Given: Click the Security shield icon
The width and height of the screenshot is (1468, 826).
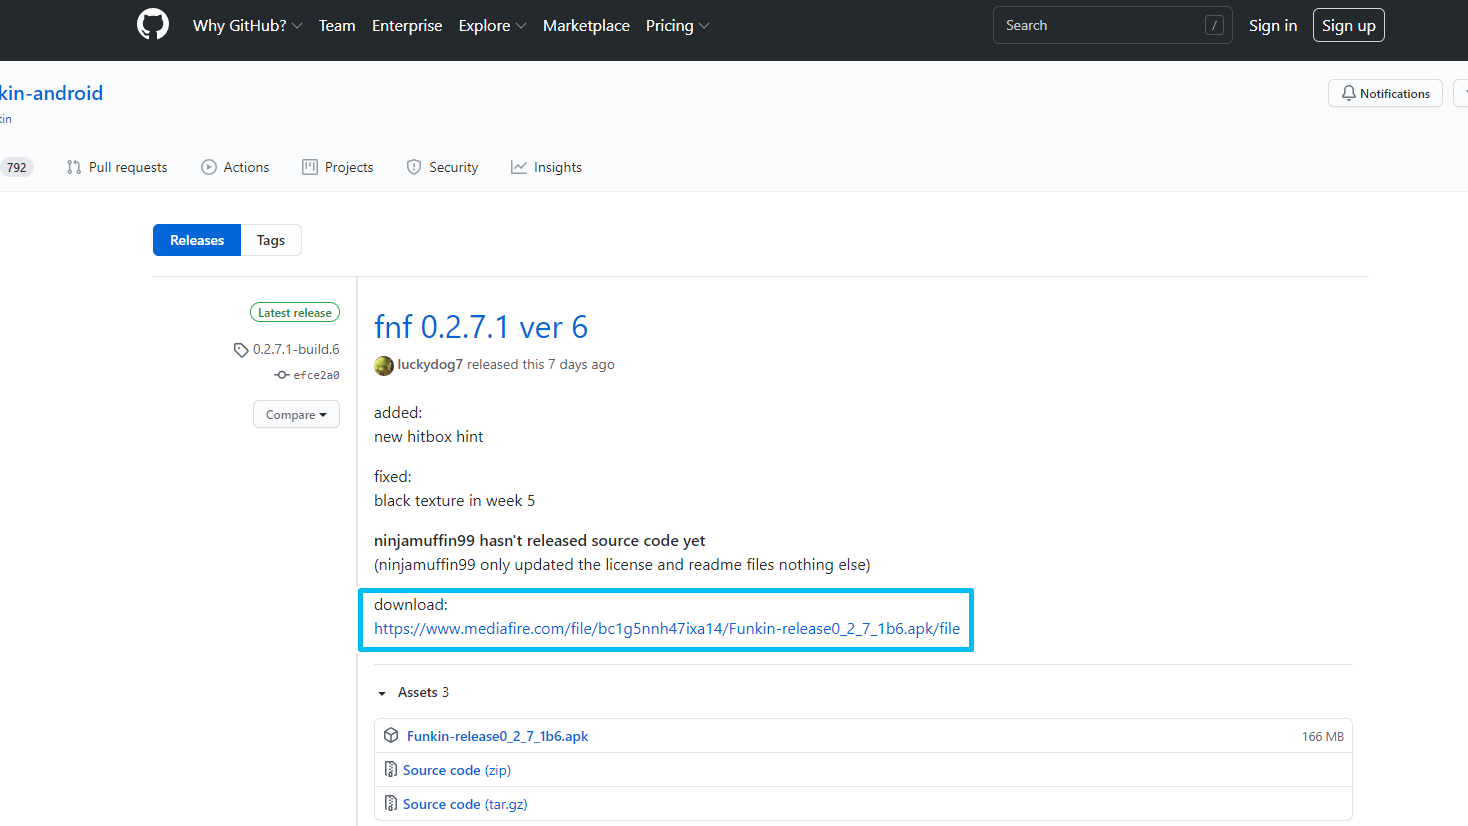Looking at the screenshot, I should point(414,167).
